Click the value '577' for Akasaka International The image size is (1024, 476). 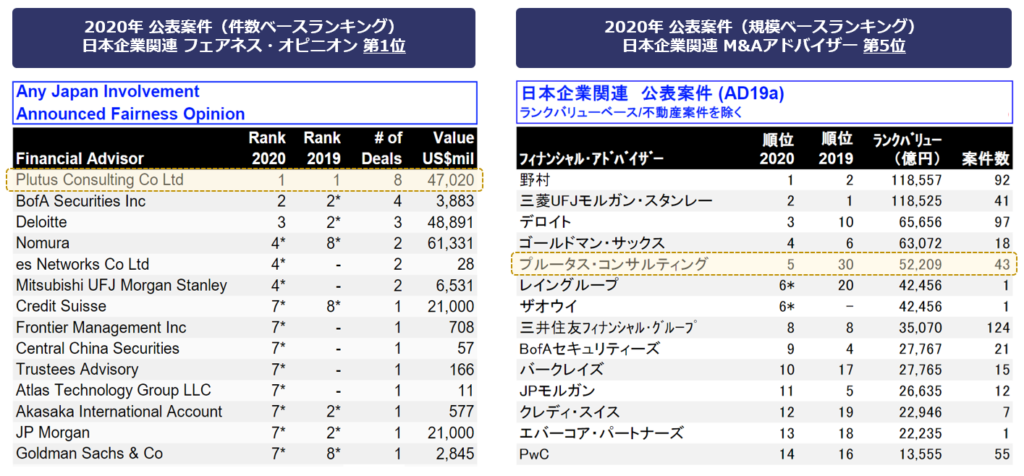pyautogui.click(x=461, y=411)
